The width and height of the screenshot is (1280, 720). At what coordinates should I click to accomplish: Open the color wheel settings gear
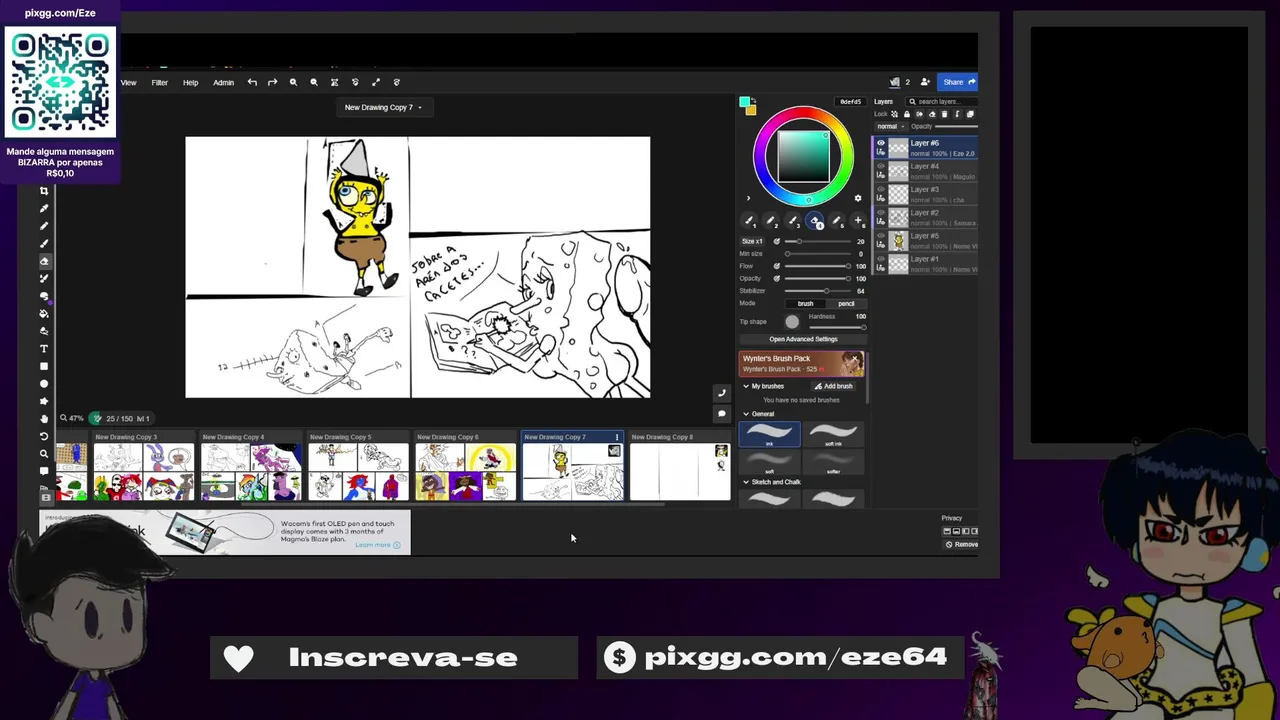click(858, 198)
